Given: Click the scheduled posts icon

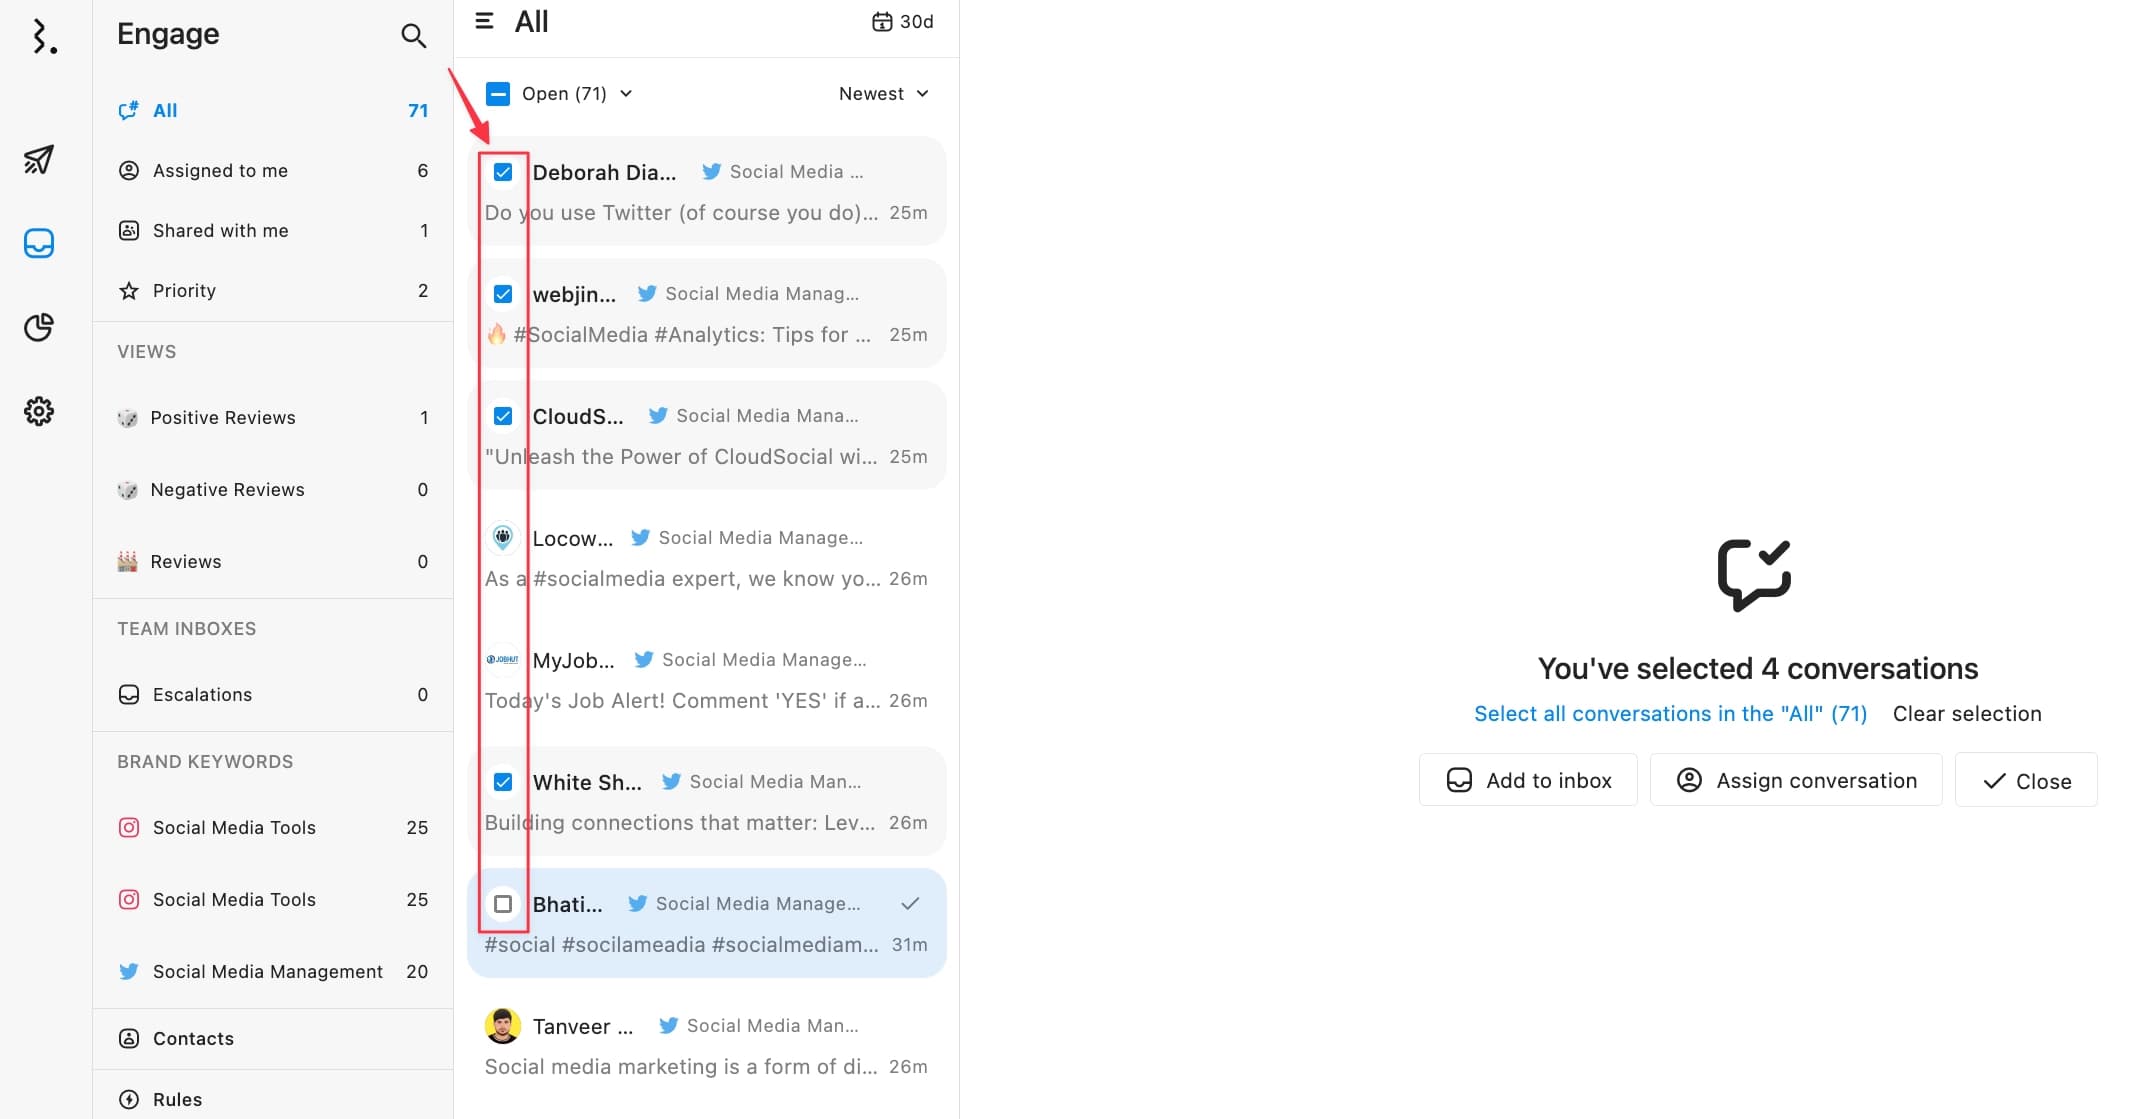Looking at the screenshot, I should [40, 156].
